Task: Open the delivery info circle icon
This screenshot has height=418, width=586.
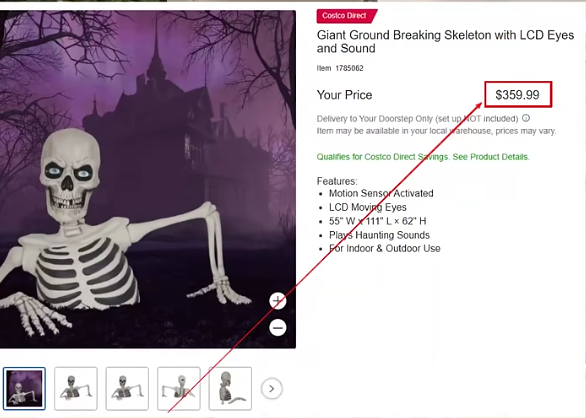Action: click(526, 118)
